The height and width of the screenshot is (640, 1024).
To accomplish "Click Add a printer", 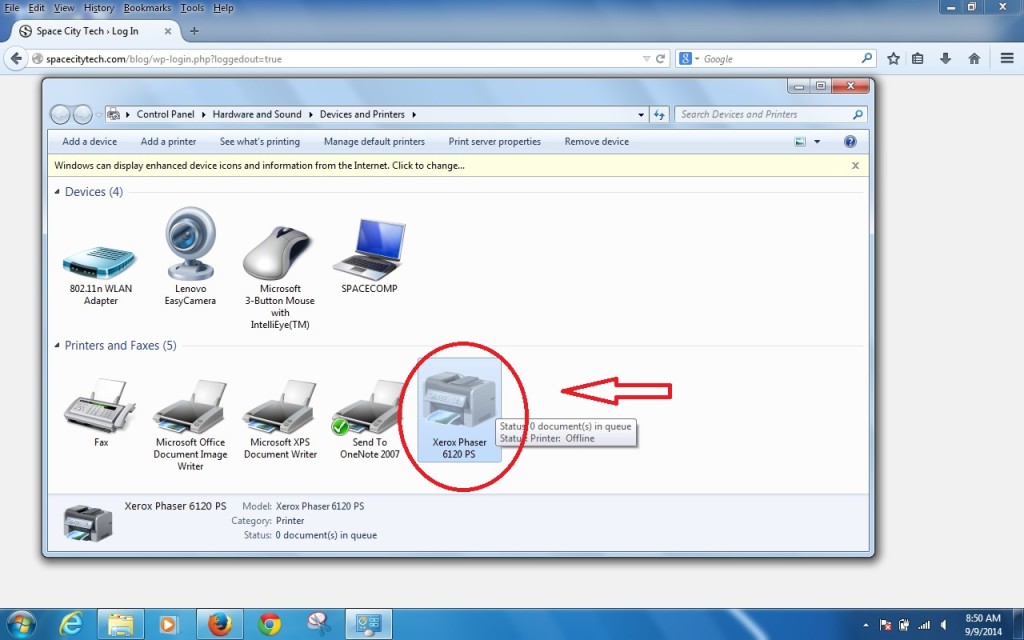I will pos(168,142).
